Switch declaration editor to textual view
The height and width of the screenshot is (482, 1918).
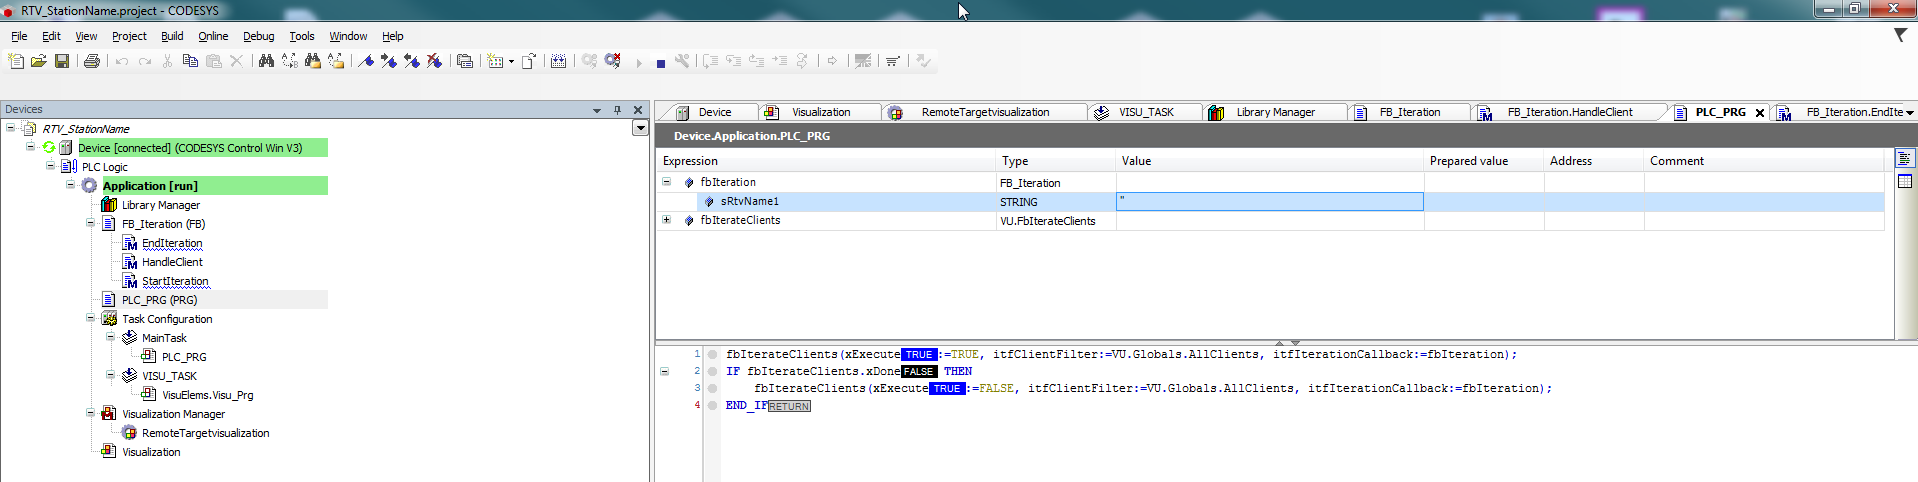click(x=1905, y=159)
